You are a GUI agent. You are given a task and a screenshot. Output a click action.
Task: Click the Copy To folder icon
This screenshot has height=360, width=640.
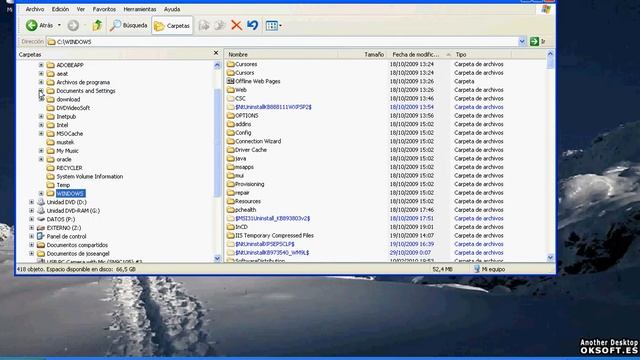pyautogui.click(x=220, y=25)
